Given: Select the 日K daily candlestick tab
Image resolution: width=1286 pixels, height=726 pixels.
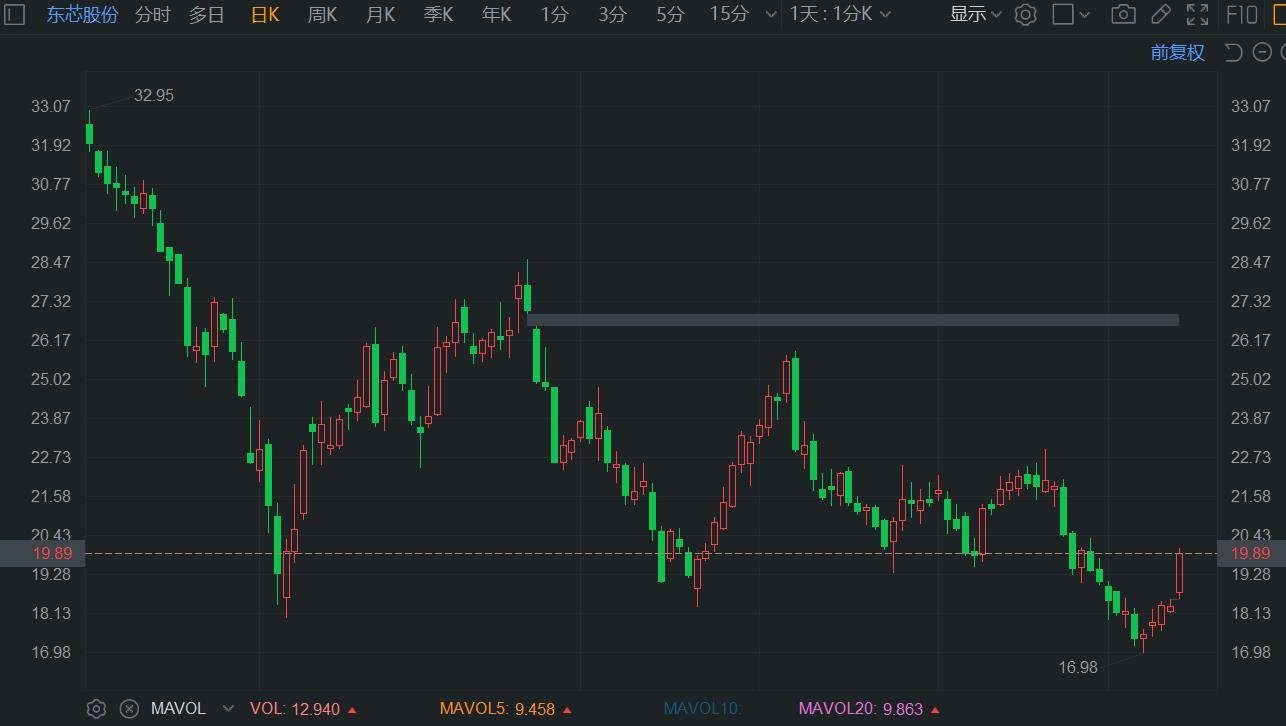Looking at the screenshot, I should tap(265, 14).
